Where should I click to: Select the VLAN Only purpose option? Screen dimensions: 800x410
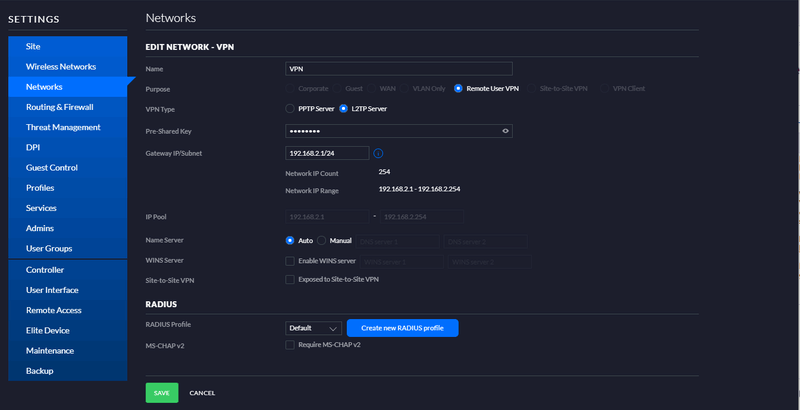(404, 88)
